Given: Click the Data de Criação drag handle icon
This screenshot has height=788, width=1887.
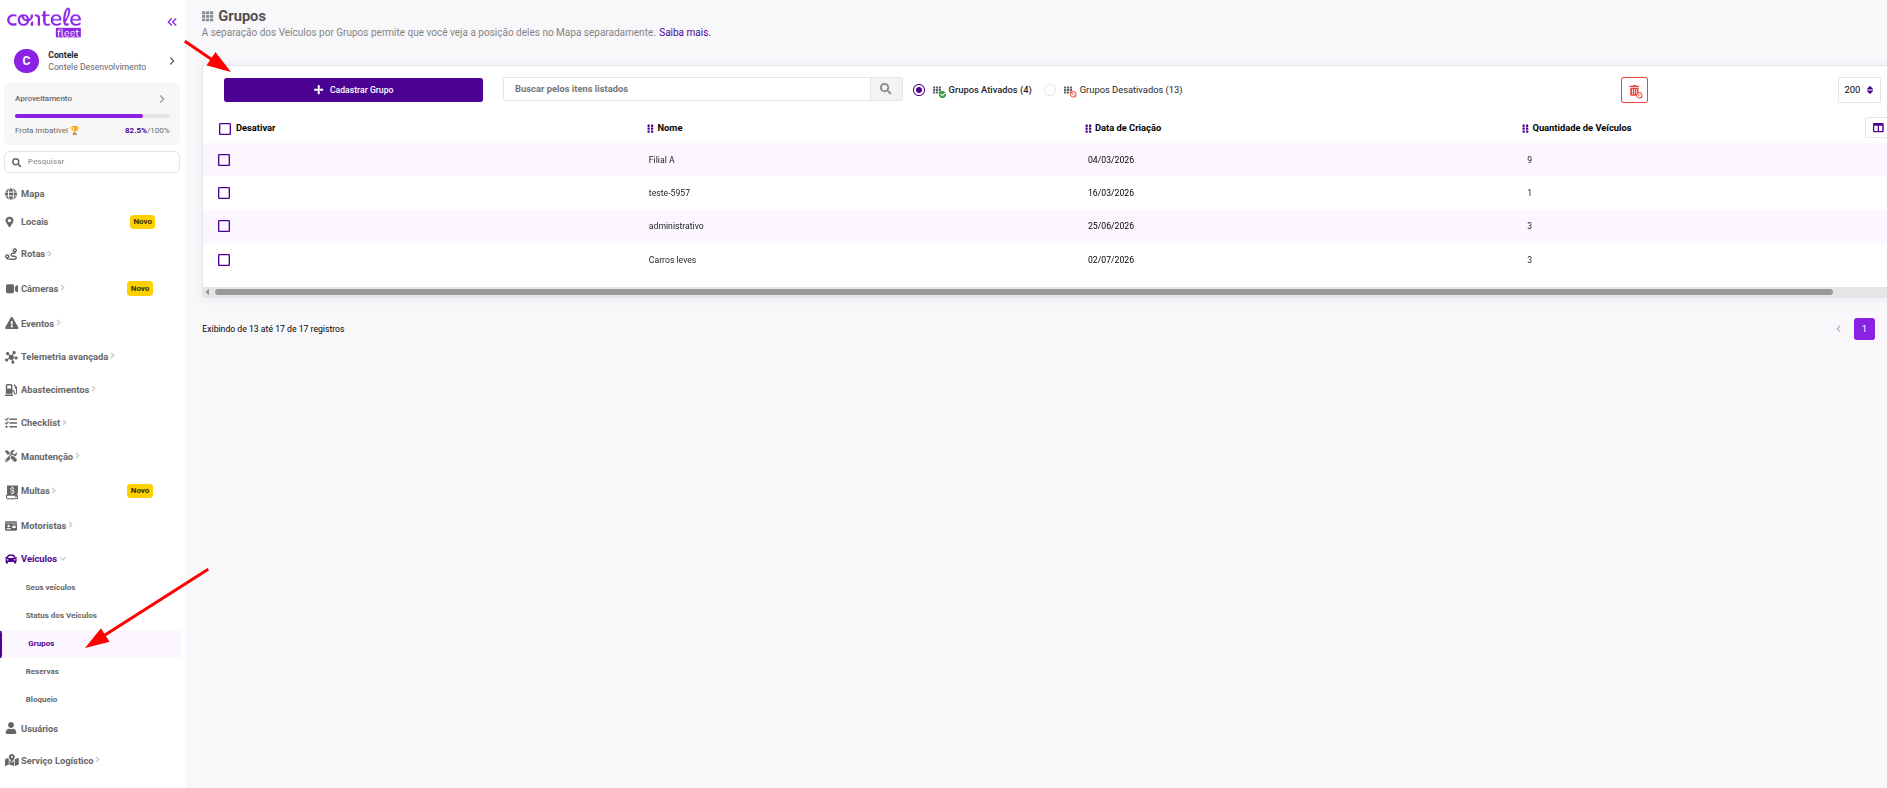Looking at the screenshot, I should pyautogui.click(x=1088, y=128).
